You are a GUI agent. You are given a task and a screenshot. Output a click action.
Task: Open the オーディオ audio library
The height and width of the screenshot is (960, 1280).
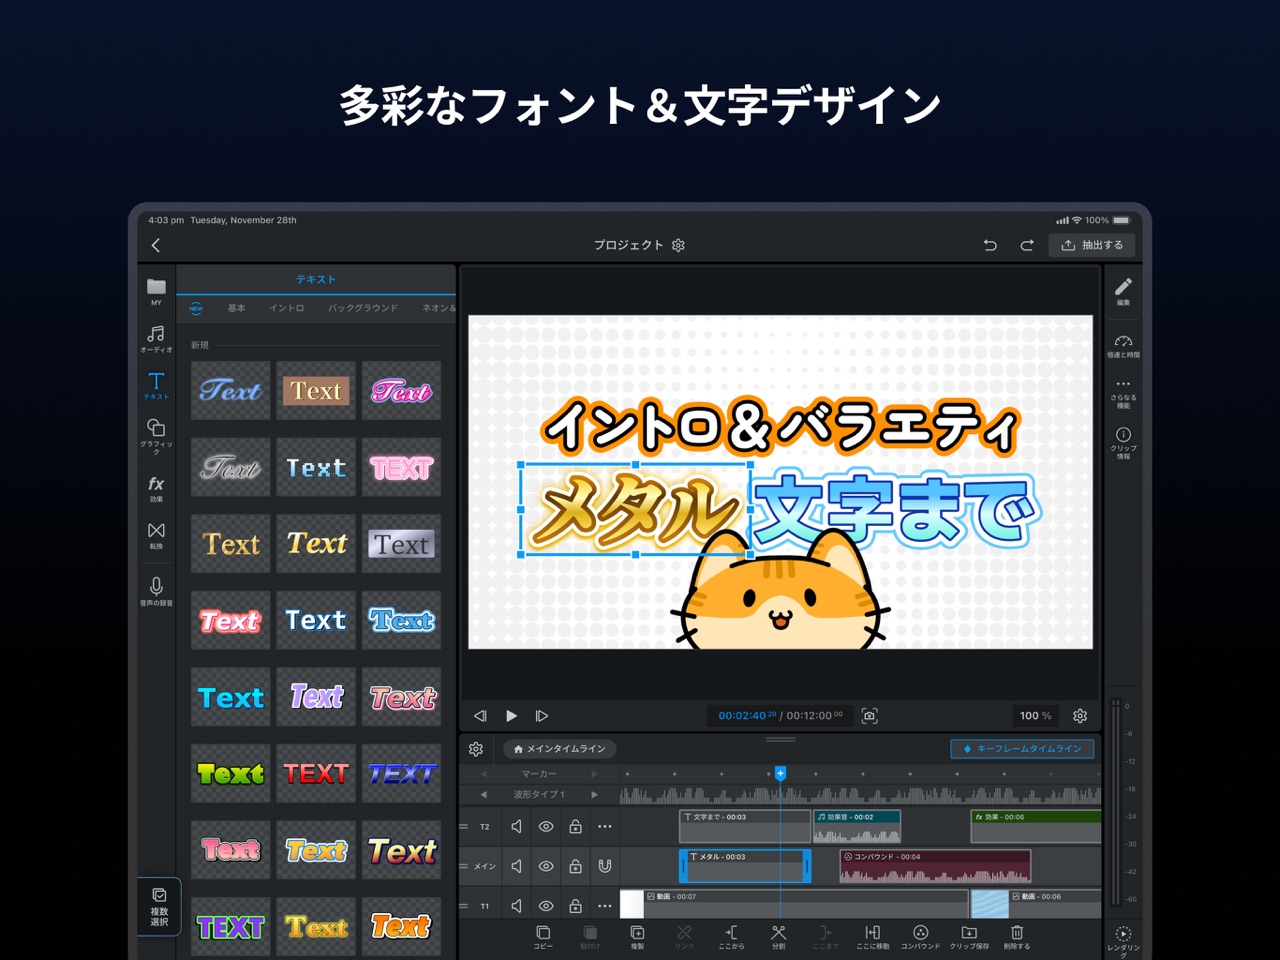tap(156, 339)
